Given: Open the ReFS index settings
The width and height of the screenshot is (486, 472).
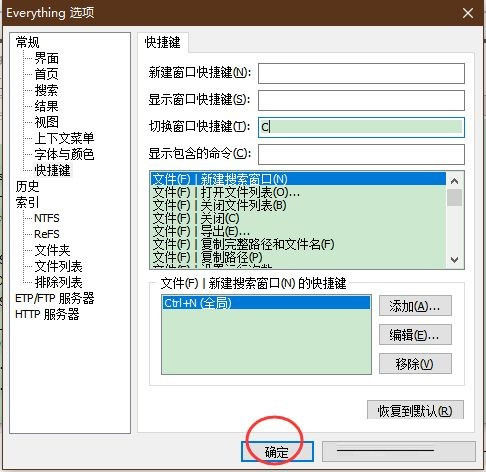Looking at the screenshot, I should click(x=47, y=234).
